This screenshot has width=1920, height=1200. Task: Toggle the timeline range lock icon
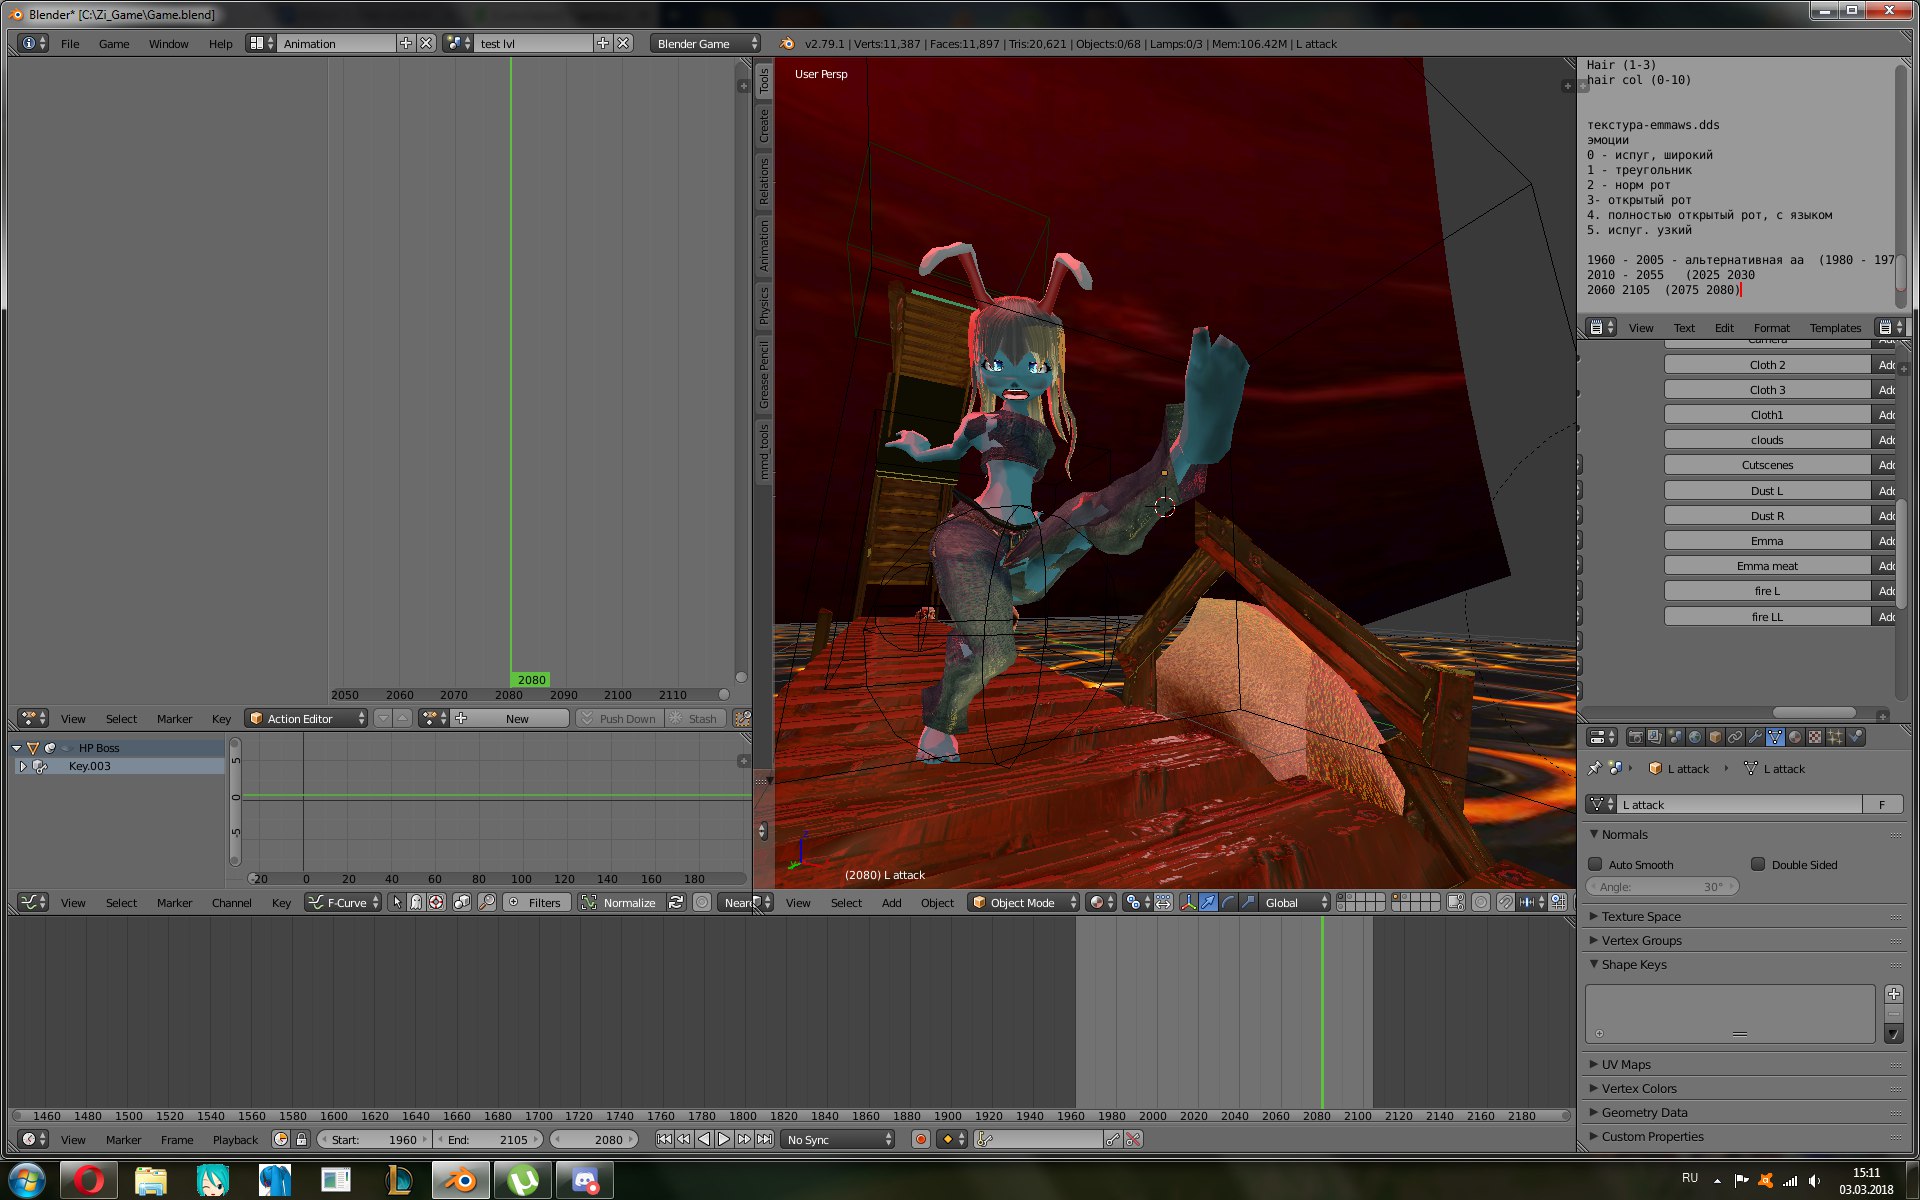coord(301,1139)
